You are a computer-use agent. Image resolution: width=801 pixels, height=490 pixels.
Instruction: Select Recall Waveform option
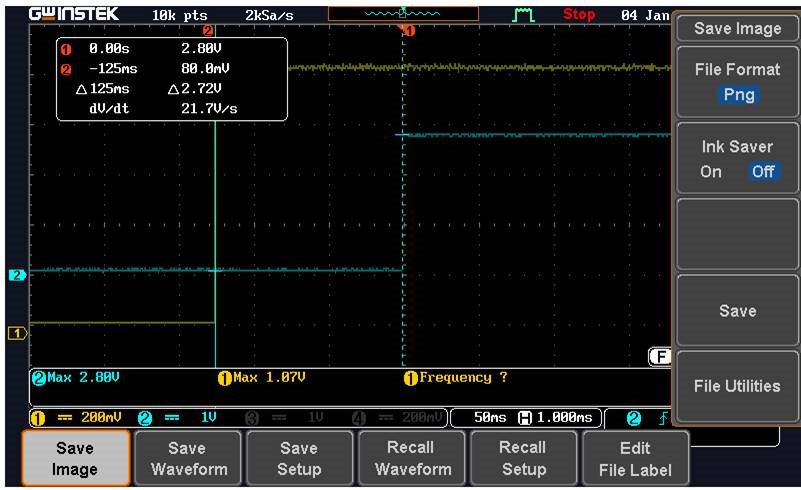[x=412, y=458]
